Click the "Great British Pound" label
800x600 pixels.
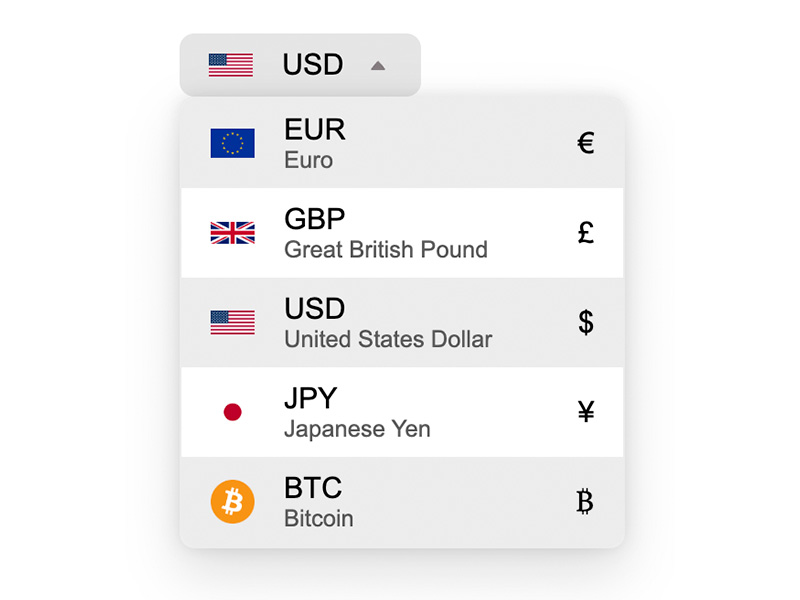tap(386, 250)
